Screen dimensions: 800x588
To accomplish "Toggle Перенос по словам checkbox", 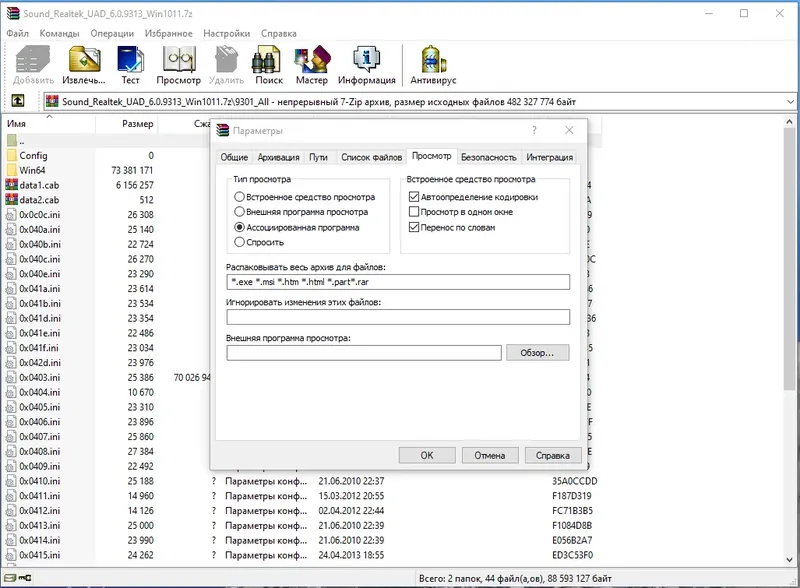I will coord(414,227).
